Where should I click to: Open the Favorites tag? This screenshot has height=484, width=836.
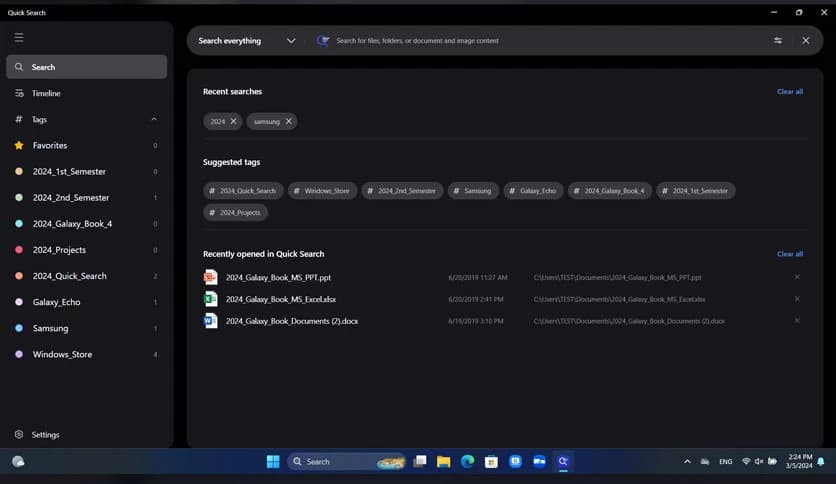click(86, 146)
